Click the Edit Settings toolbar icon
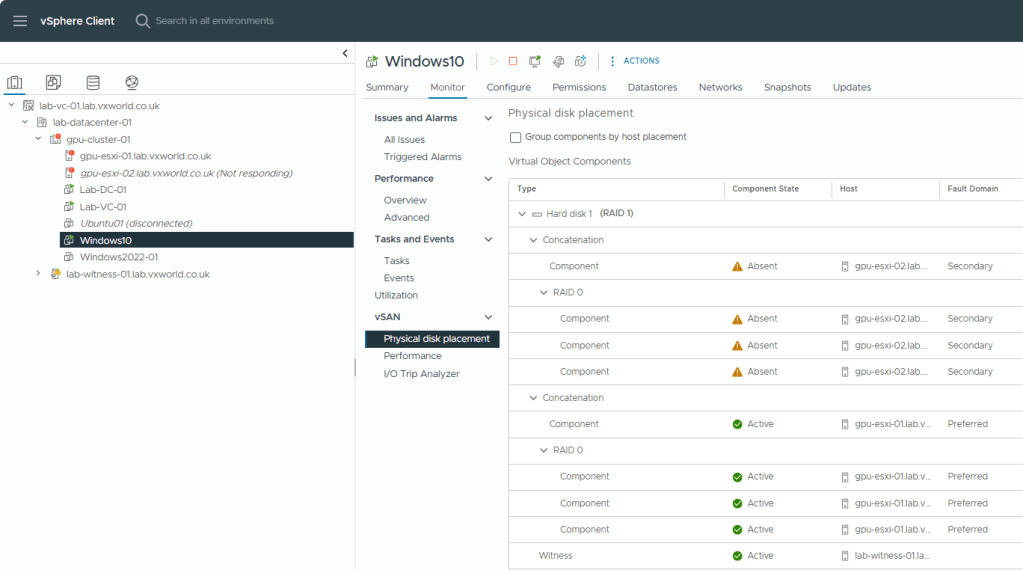 (x=558, y=61)
